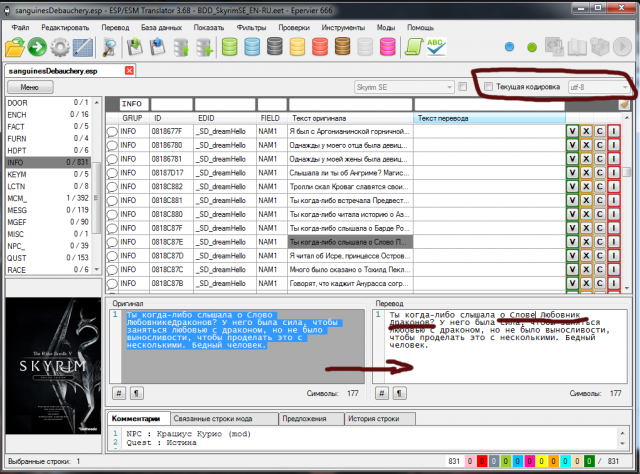640x474 pixels.
Task: Open the utf-8 encoding dropdown
Action: tap(598, 87)
